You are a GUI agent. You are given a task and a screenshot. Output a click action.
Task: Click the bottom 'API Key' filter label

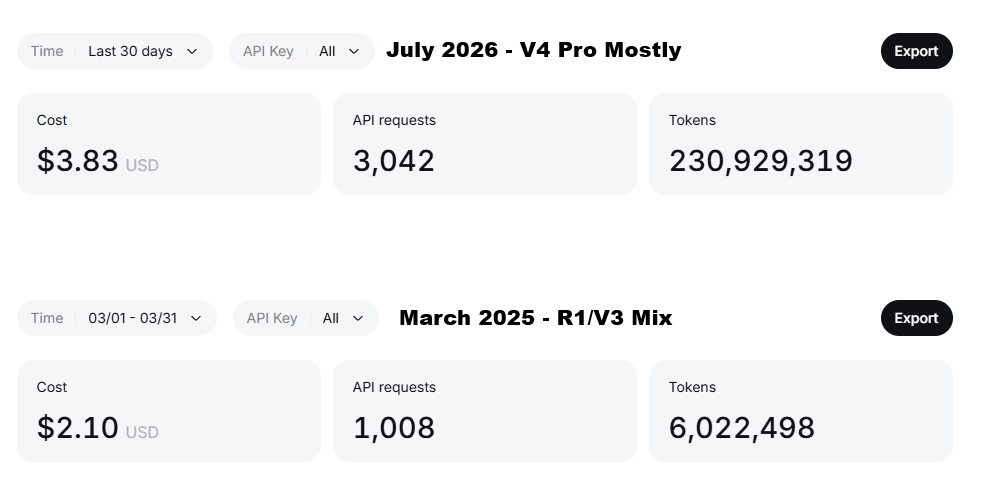(x=272, y=318)
